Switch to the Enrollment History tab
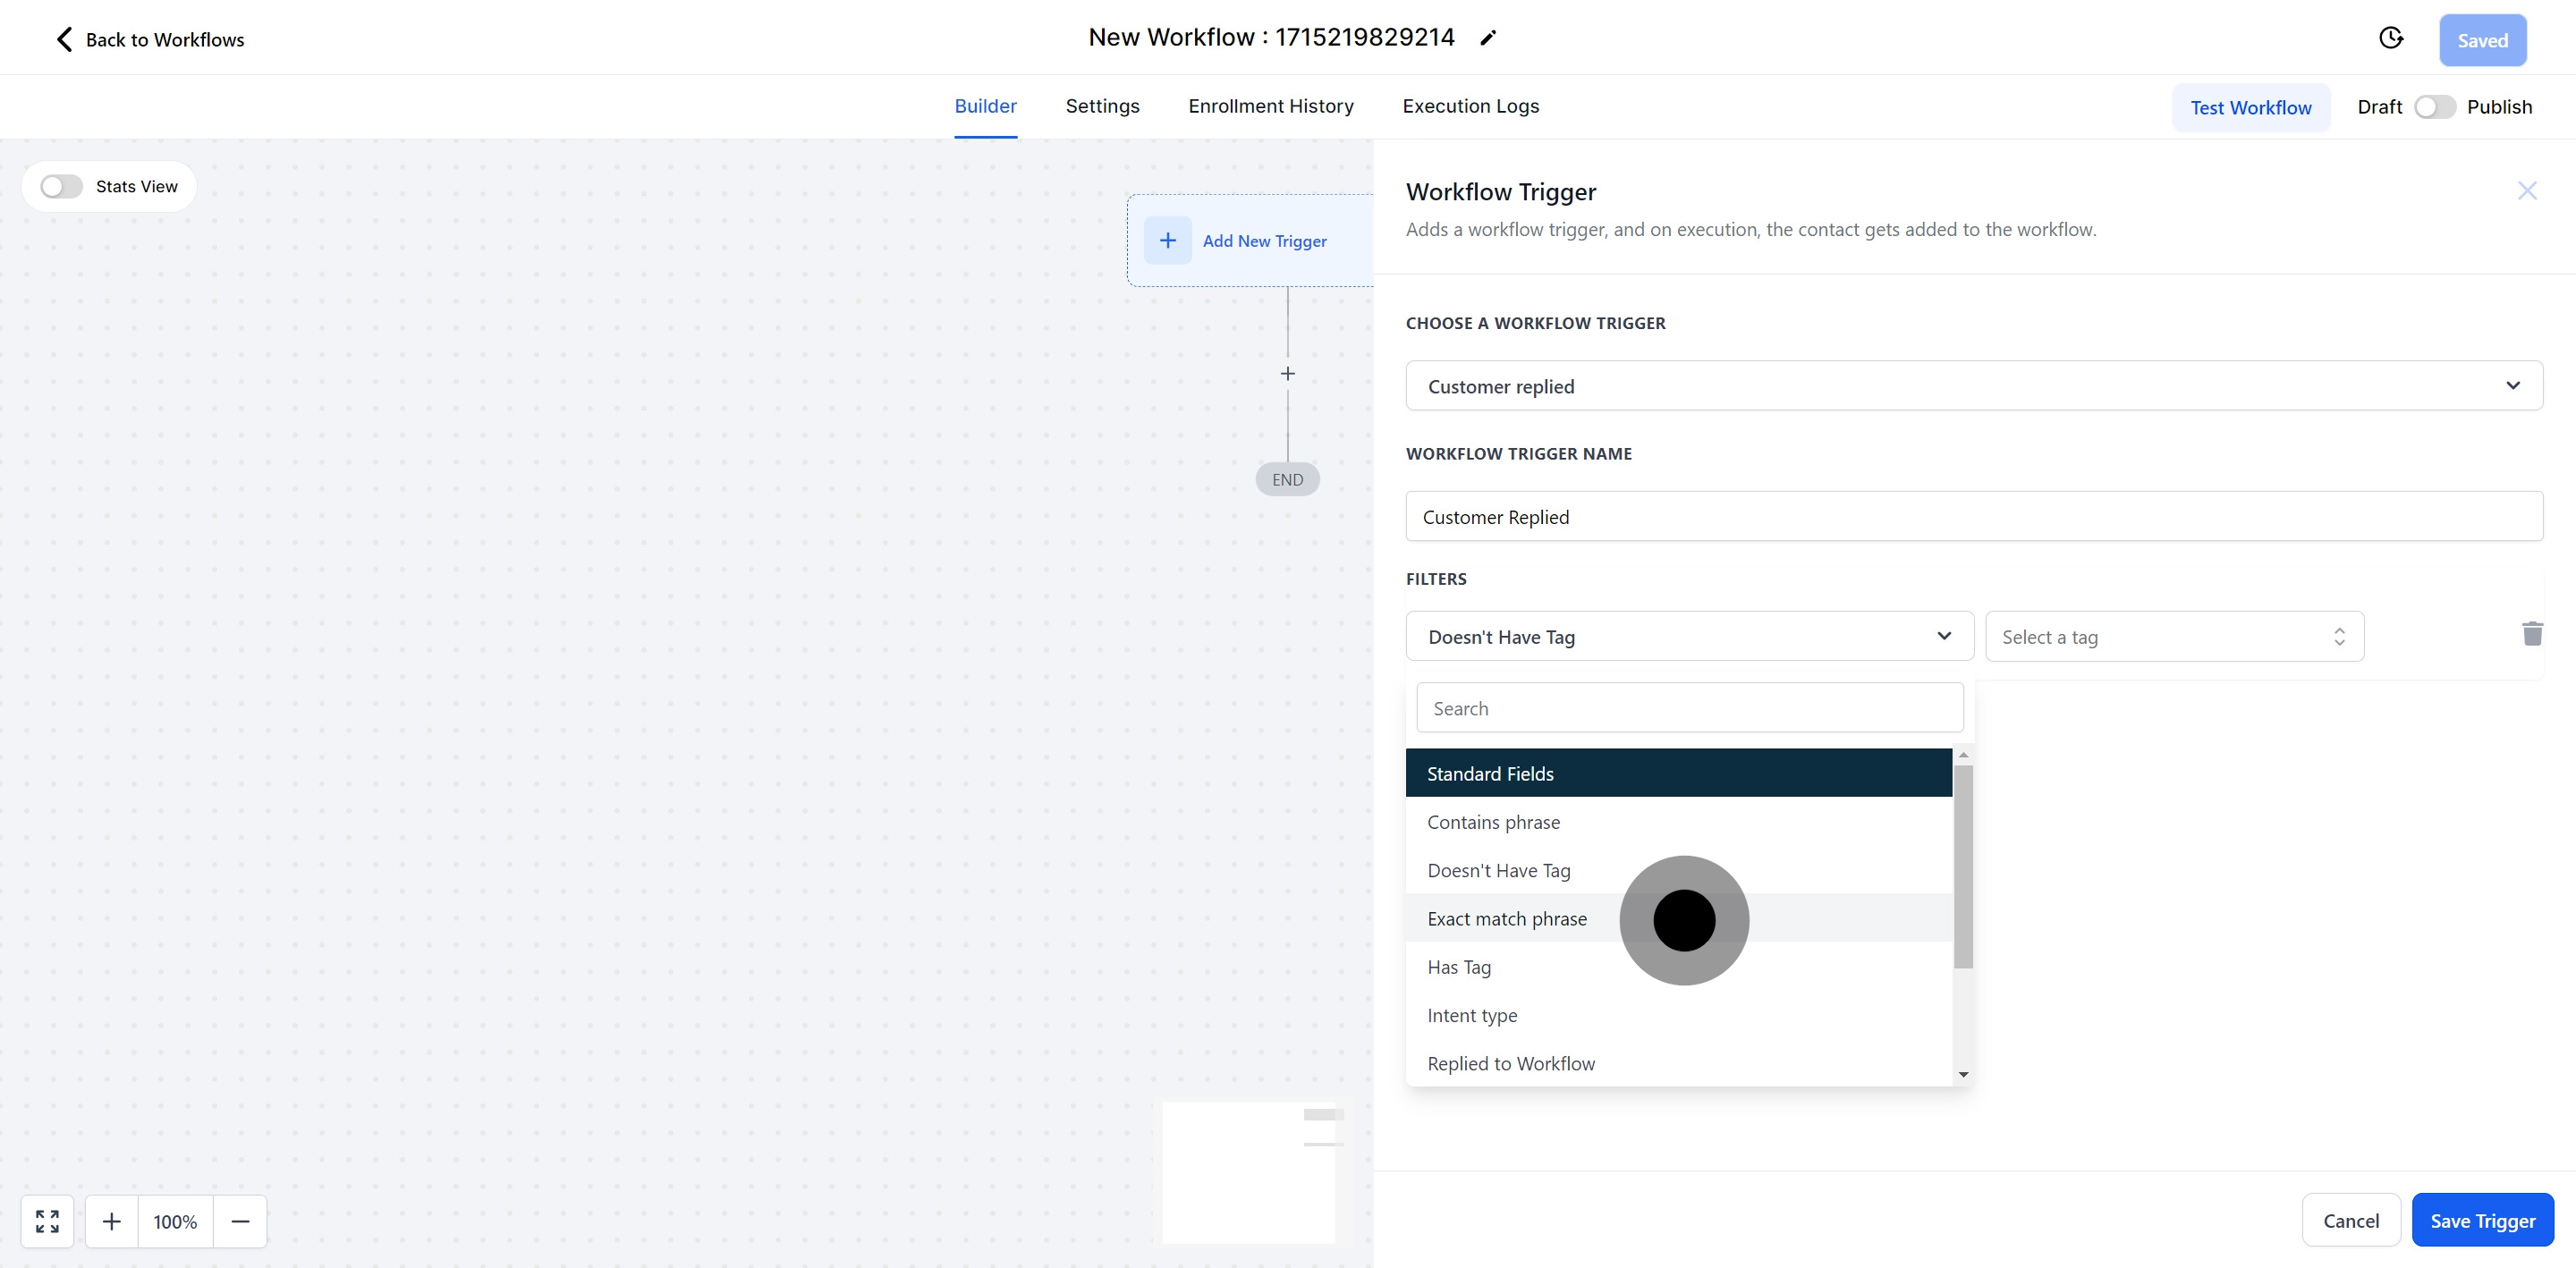This screenshot has width=2576, height=1268. coord(1270,106)
